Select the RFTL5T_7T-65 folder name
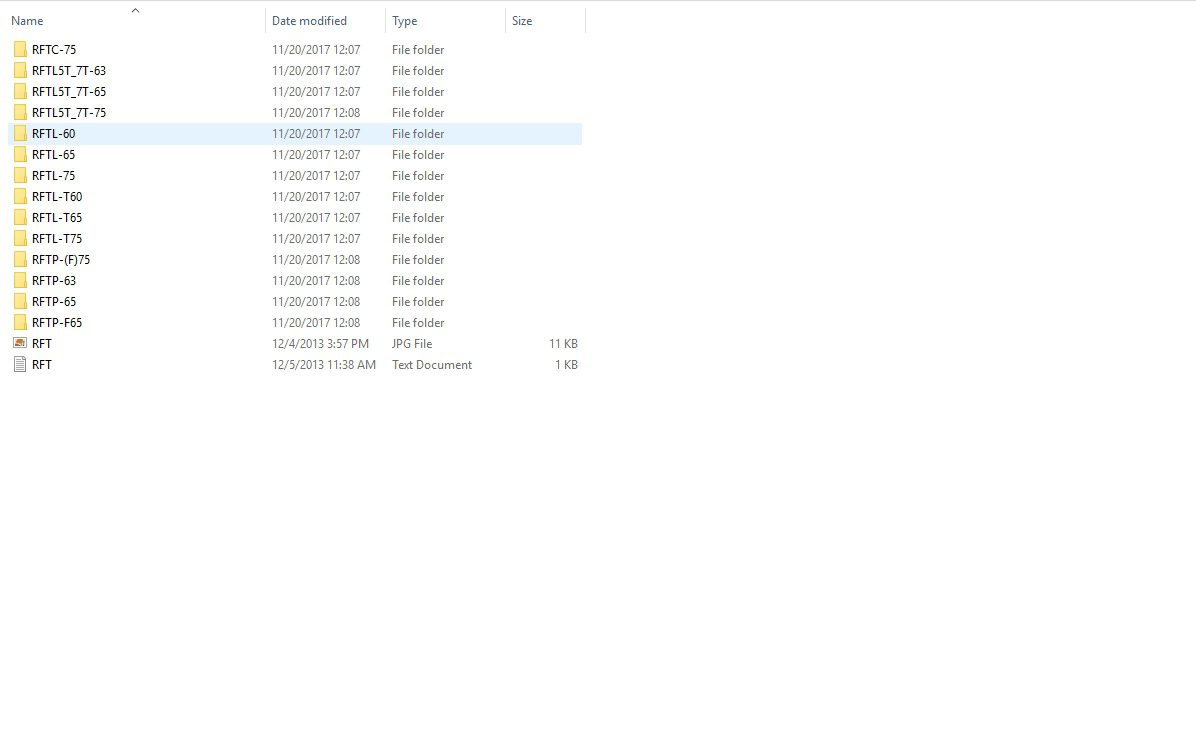The image size is (1196, 738). tap(69, 91)
